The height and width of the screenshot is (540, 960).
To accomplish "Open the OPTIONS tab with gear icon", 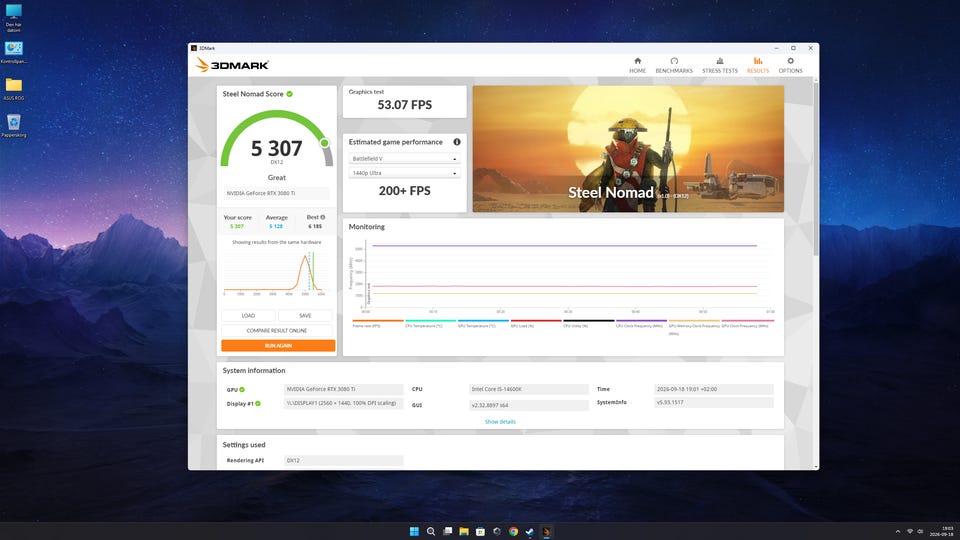I will click(790, 65).
